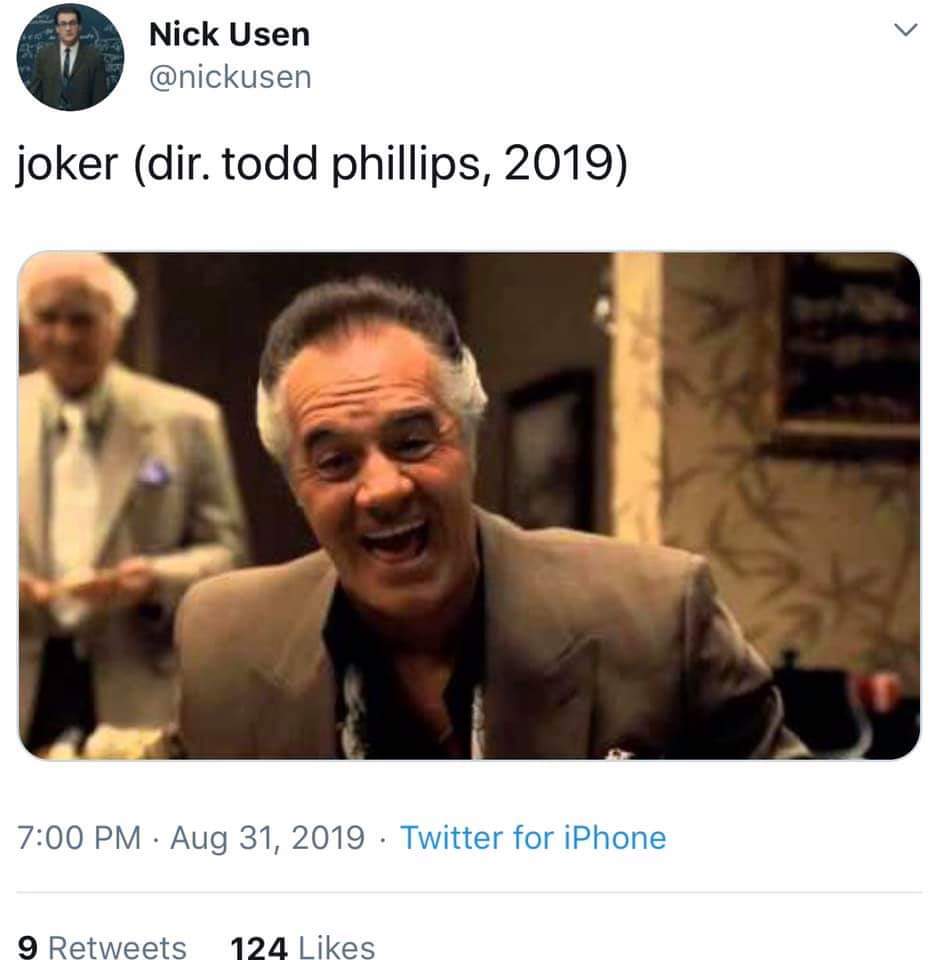The width and height of the screenshot is (934, 960).
Task: Visit the @nickusen handle
Action: pos(230,78)
